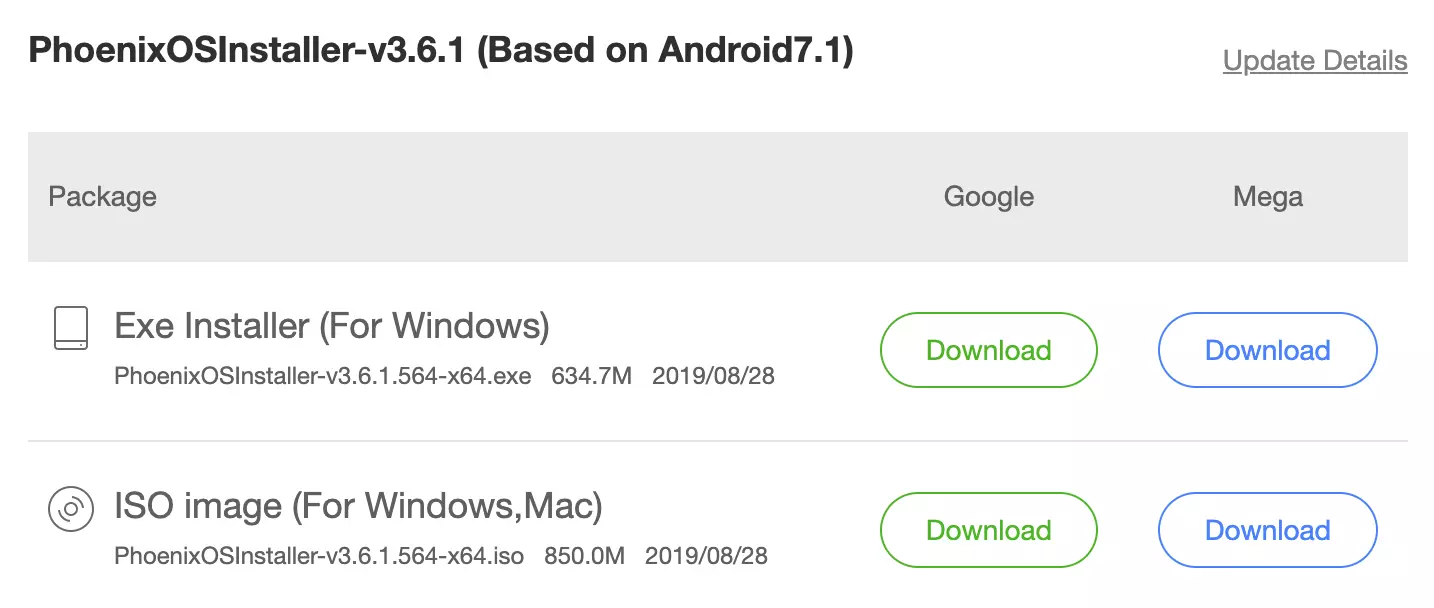The height and width of the screenshot is (608, 1434).
Task: Click the Package column header
Action: click(x=102, y=196)
